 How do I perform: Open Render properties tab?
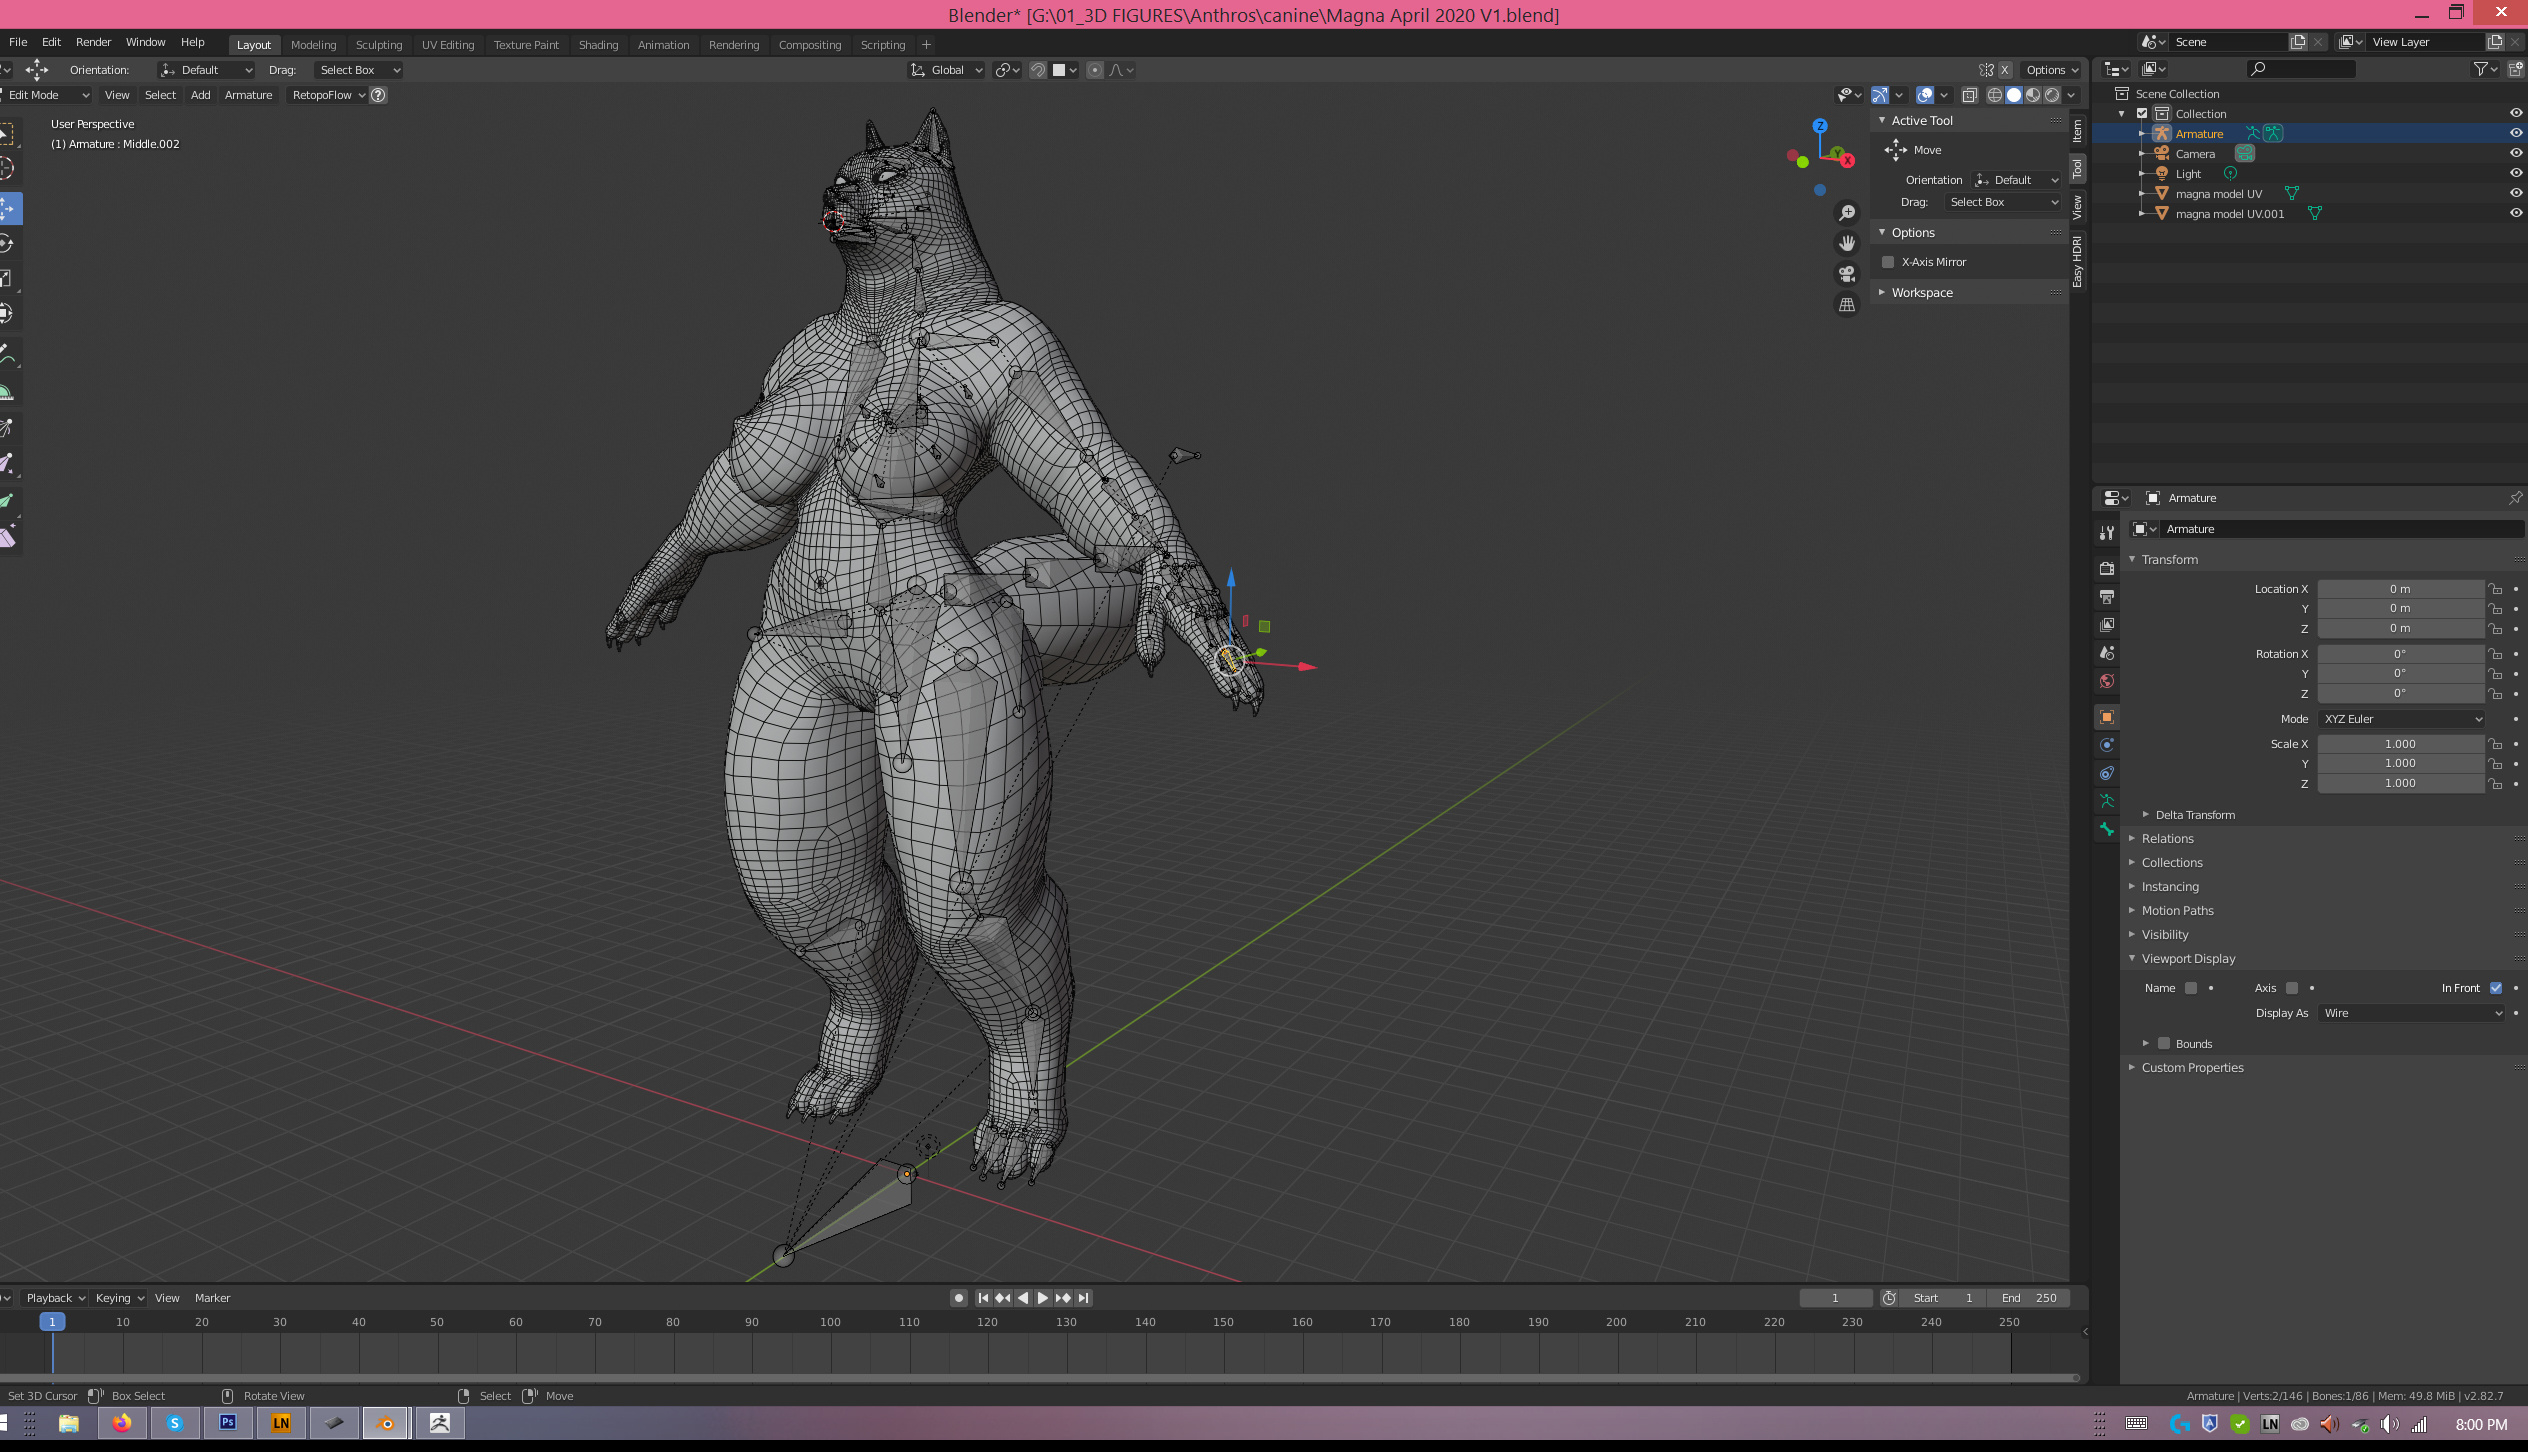[2107, 568]
